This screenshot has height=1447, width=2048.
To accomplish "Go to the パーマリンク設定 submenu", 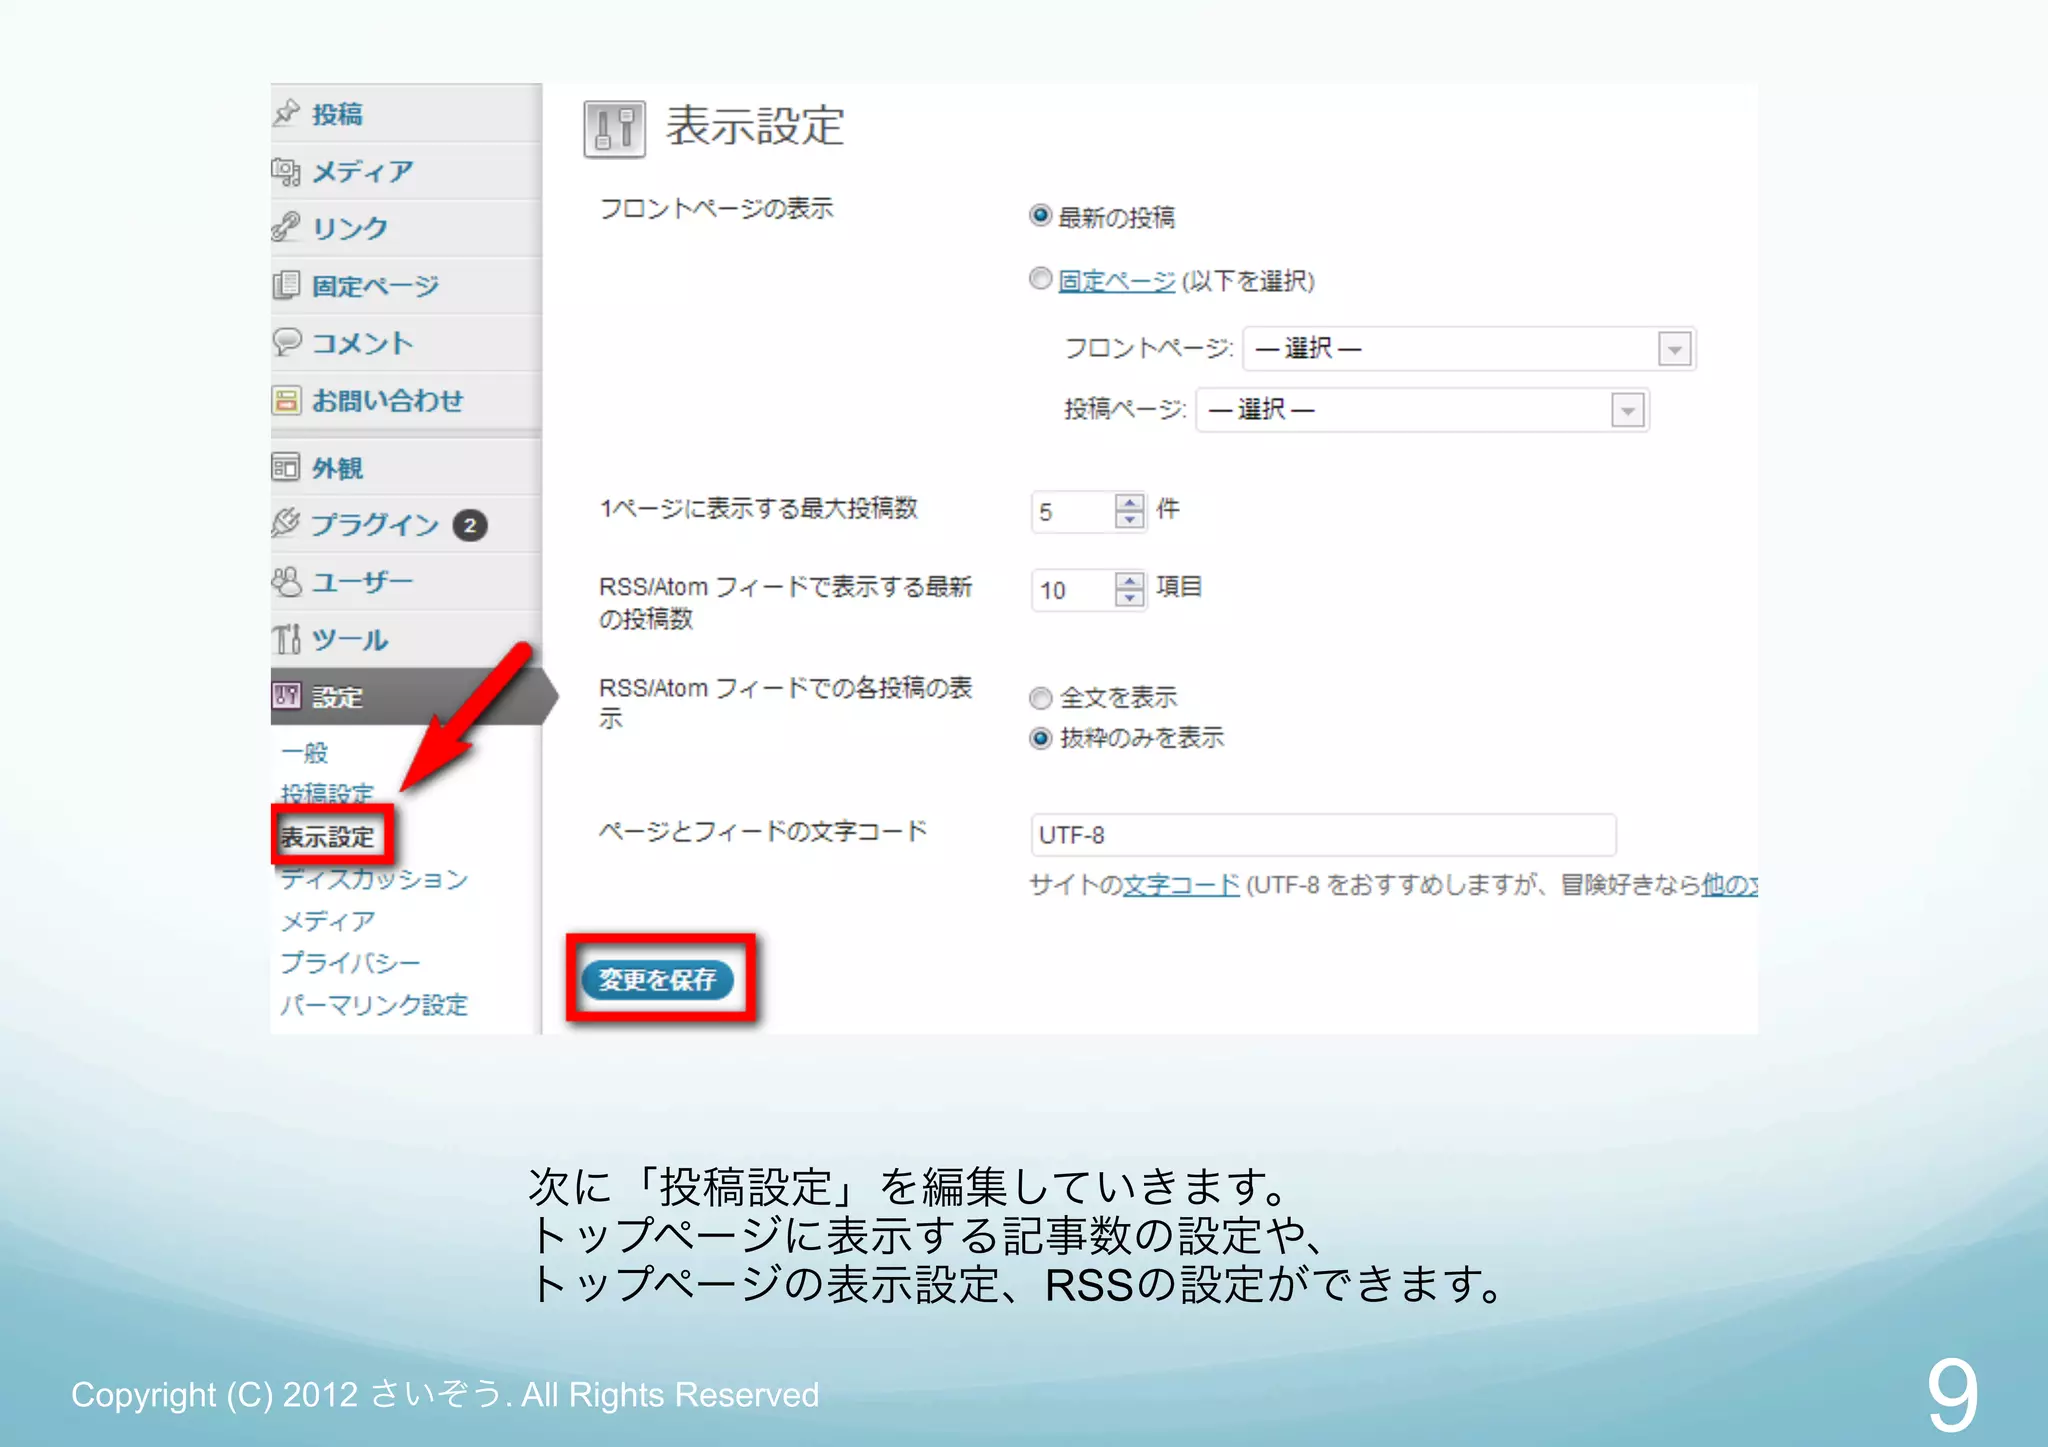I will click(374, 1004).
